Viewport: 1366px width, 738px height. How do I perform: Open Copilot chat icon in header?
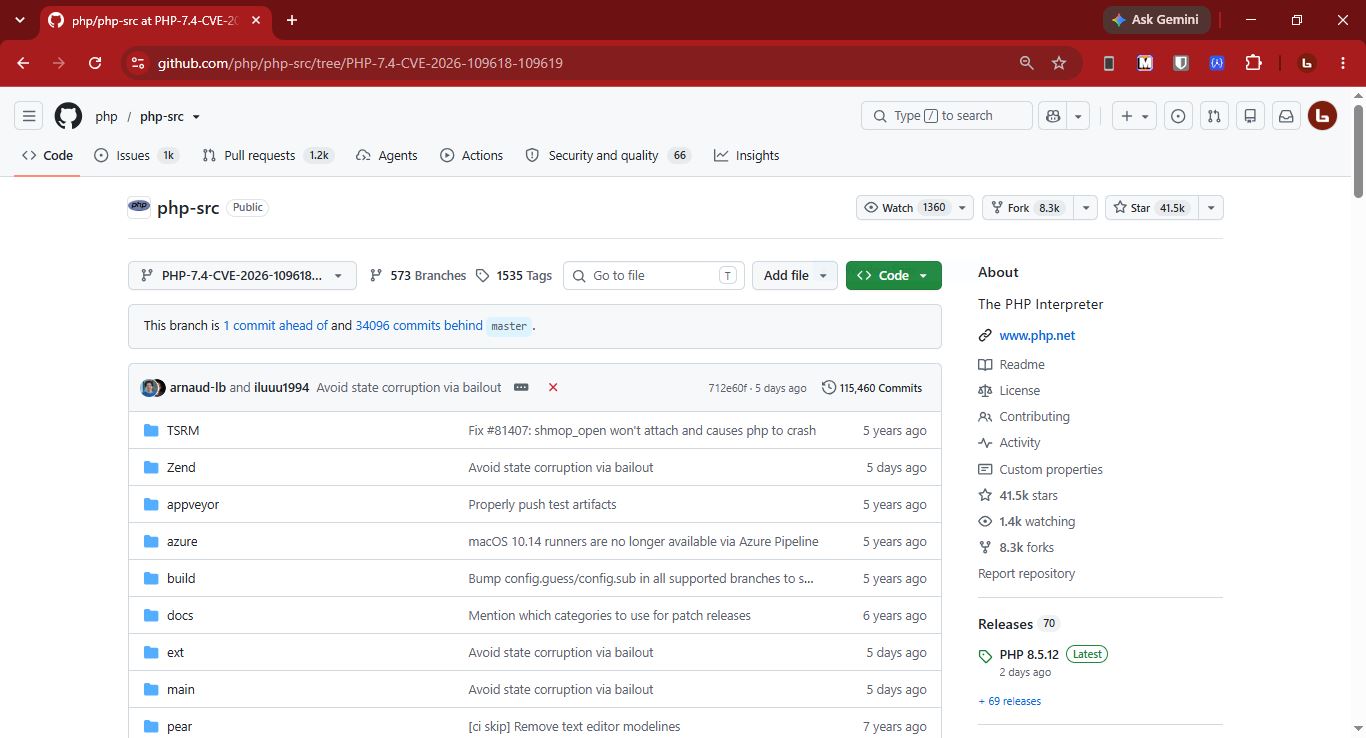(x=1053, y=116)
